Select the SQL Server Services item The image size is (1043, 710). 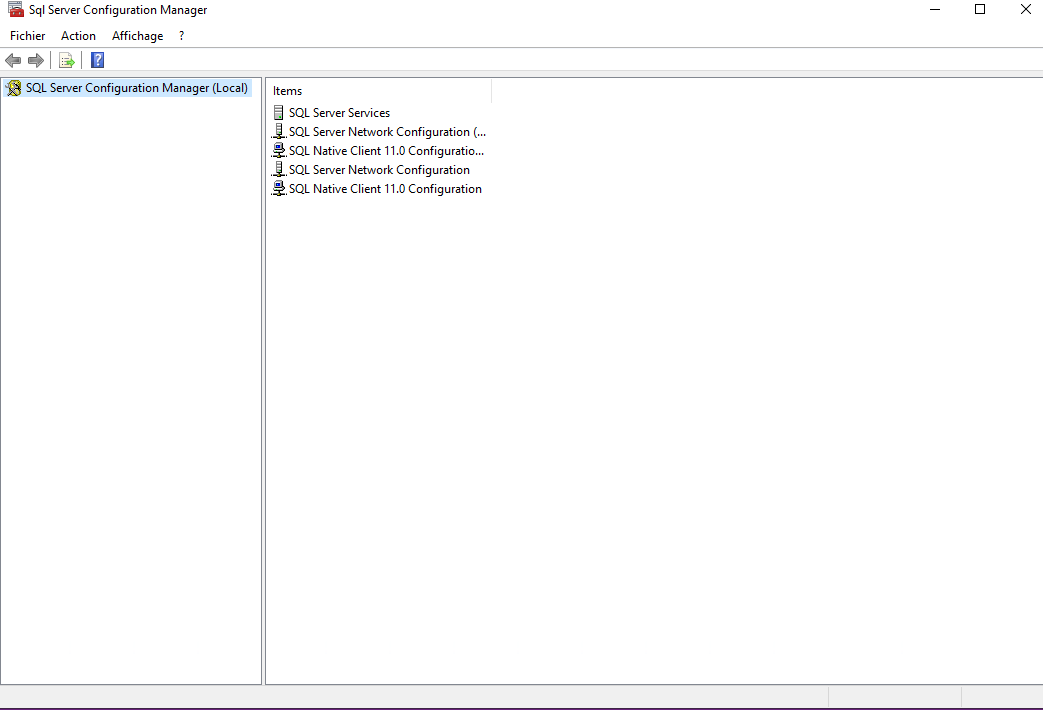pyautogui.click(x=339, y=112)
